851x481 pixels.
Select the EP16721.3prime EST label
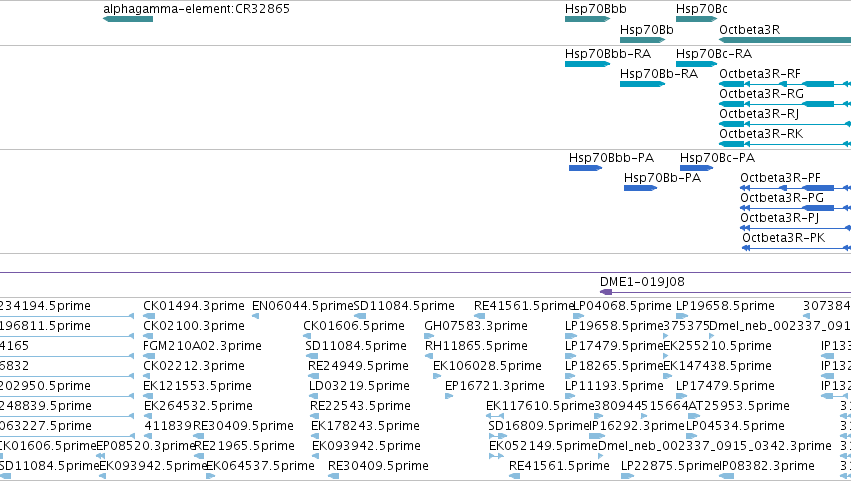tap(494, 386)
